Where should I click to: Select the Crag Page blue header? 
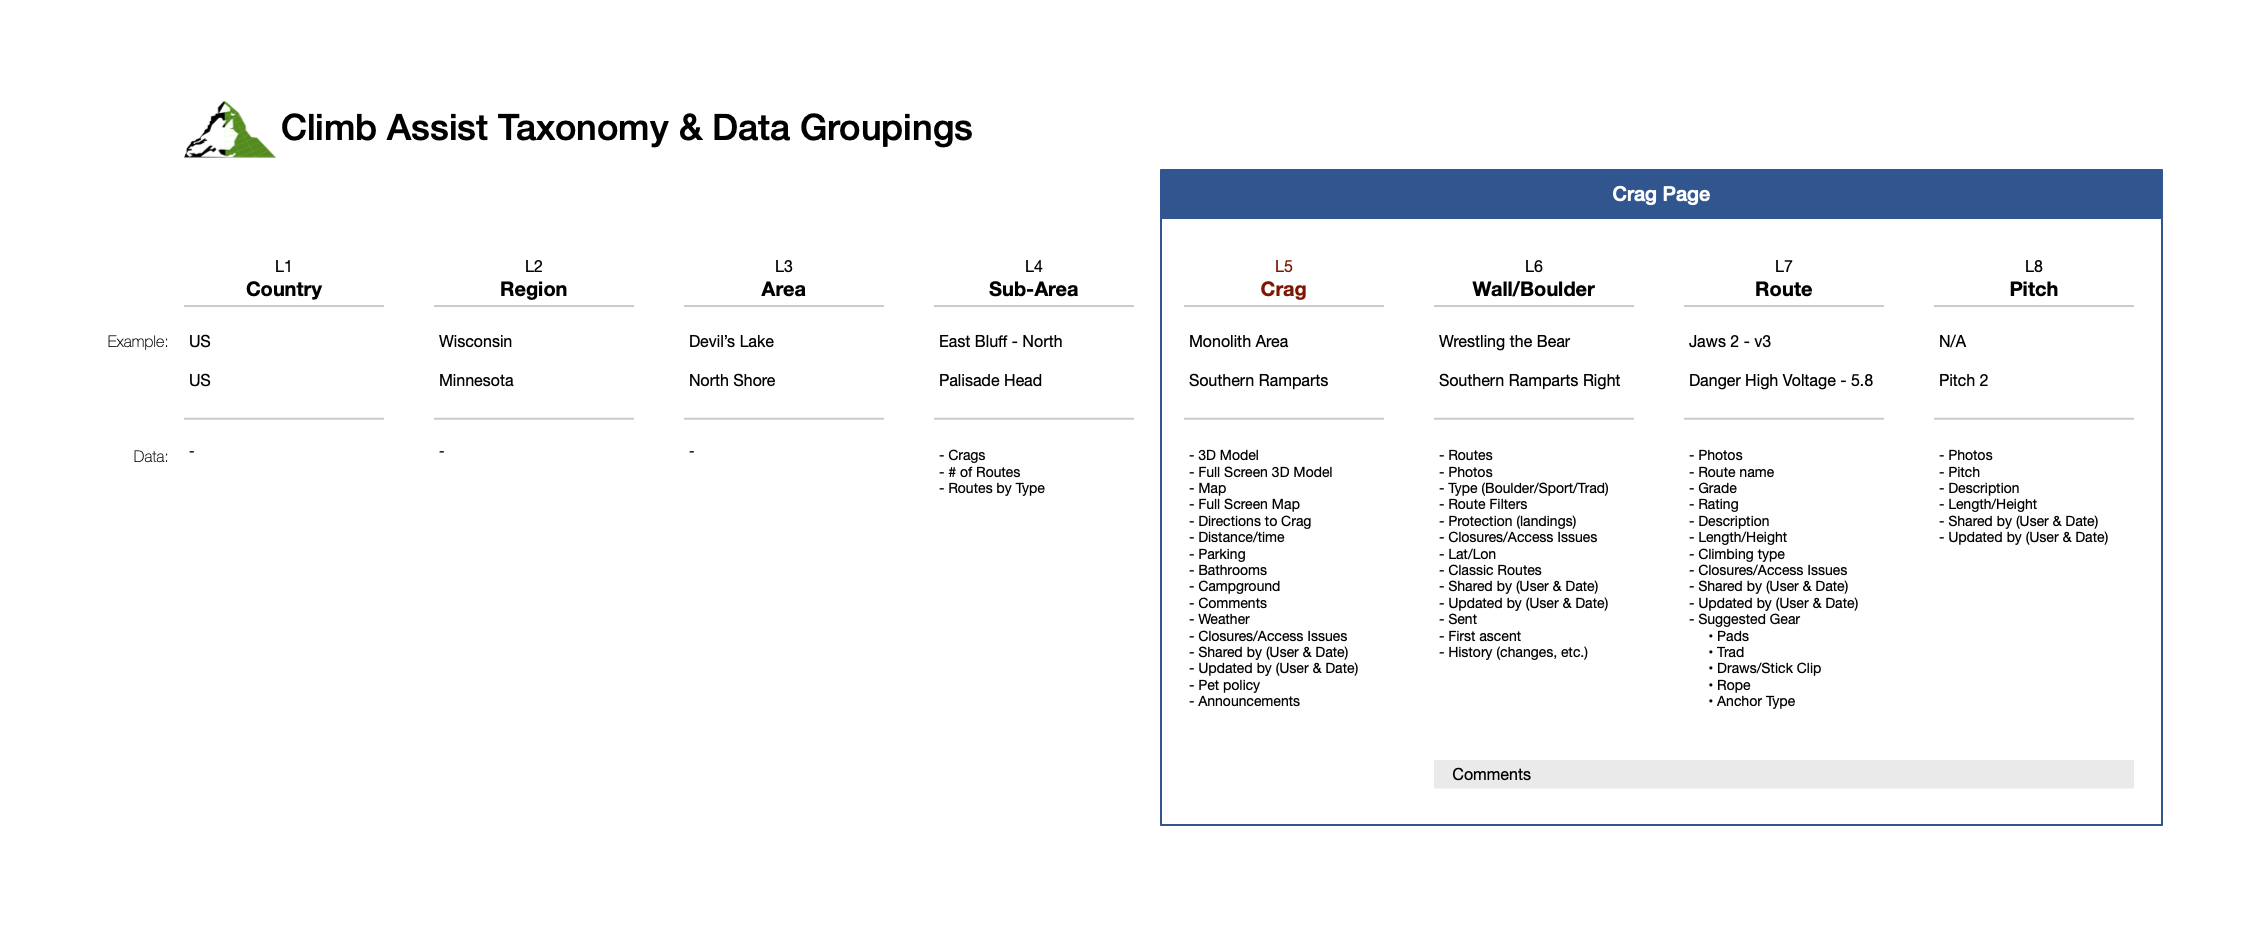coord(1661,194)
